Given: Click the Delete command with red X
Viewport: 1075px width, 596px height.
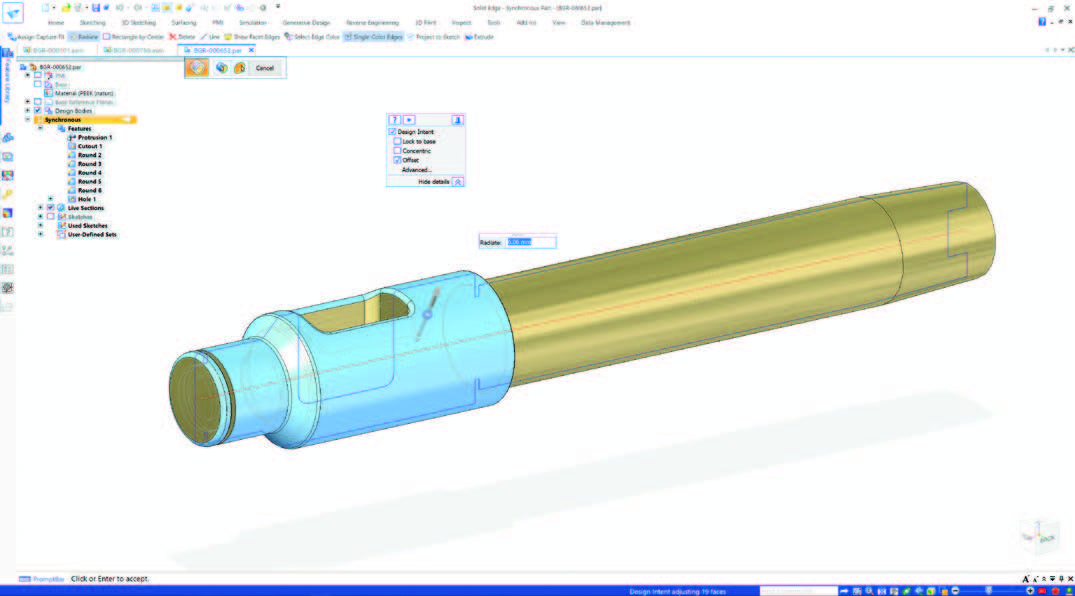Looking at the screenshot, I should 182,37.
